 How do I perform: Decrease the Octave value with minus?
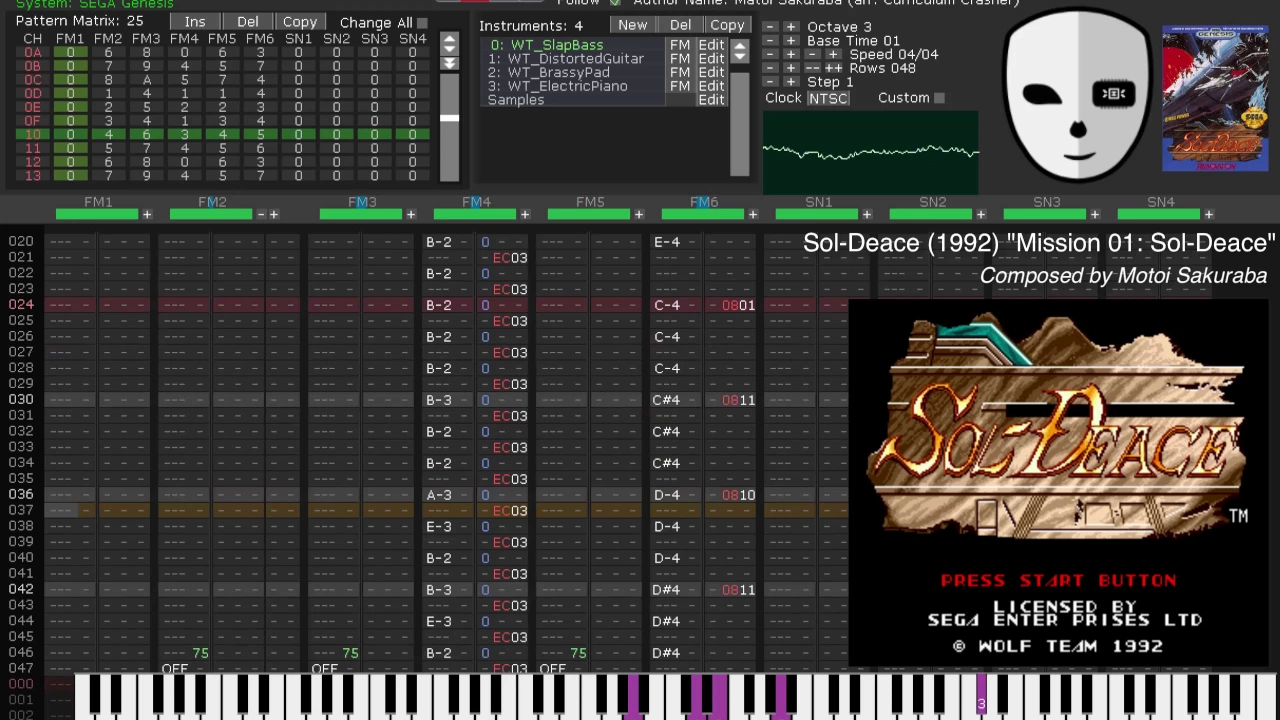(x=770, y=27)
